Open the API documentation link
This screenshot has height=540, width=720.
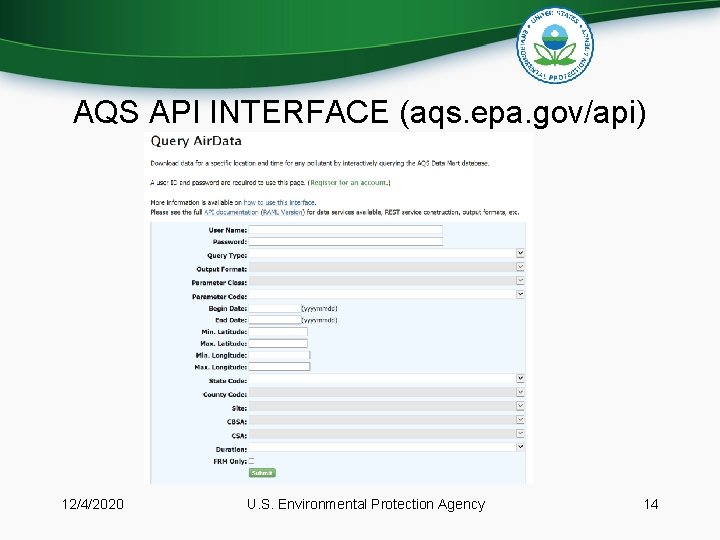pyautogui.click(x=231, y=213)
